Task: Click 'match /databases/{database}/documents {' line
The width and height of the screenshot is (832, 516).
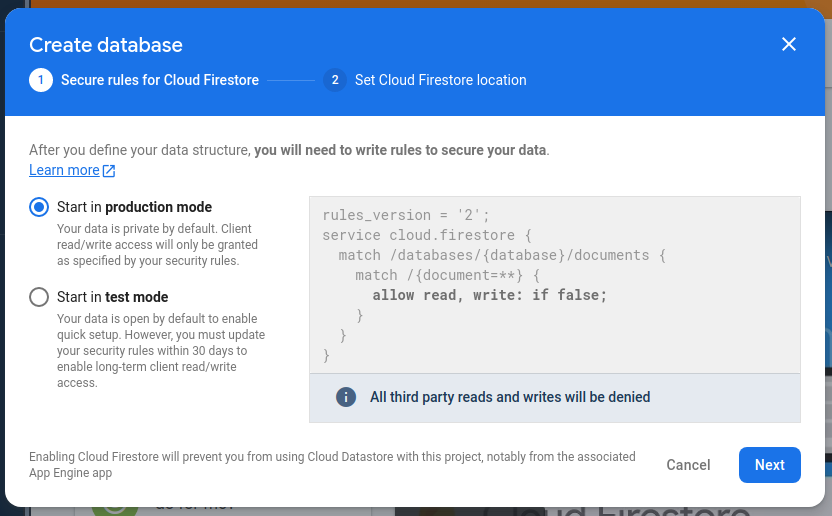Action: 502,255
